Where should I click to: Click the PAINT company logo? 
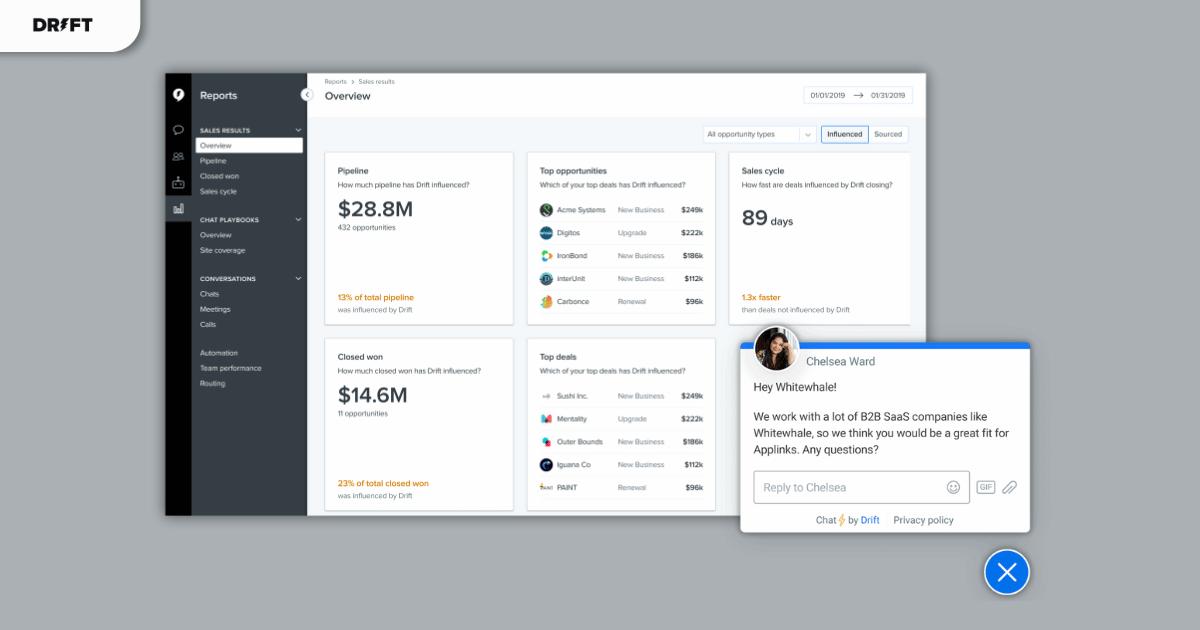coord(546,488)
